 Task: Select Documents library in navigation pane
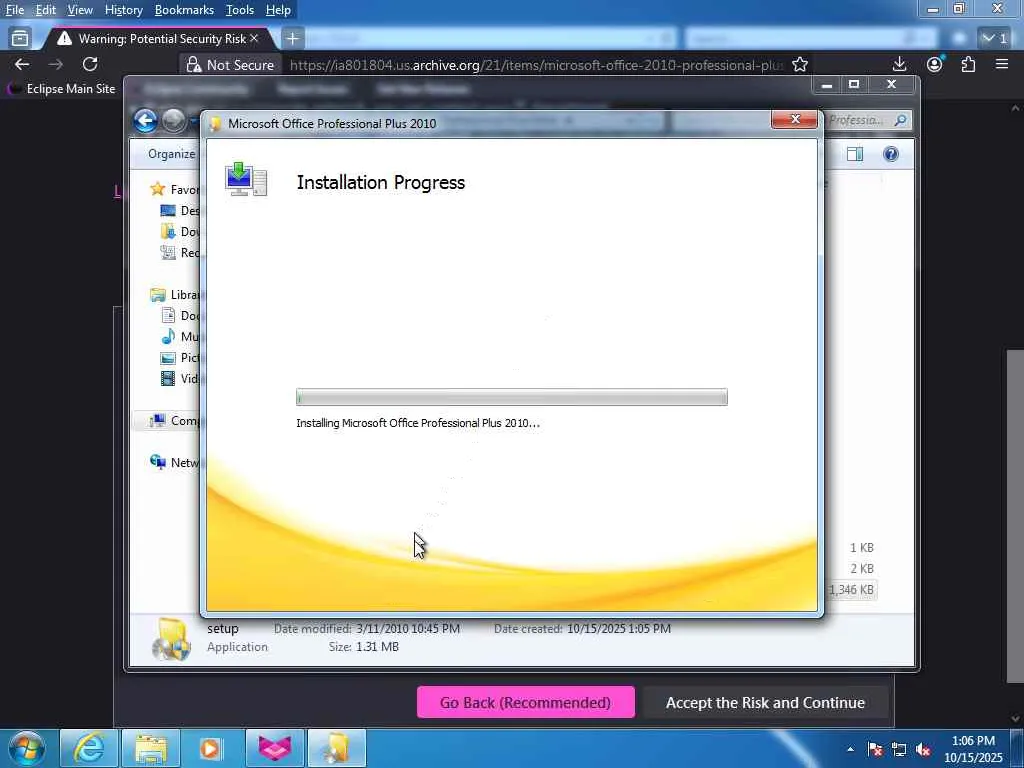[x=180, y=315]
